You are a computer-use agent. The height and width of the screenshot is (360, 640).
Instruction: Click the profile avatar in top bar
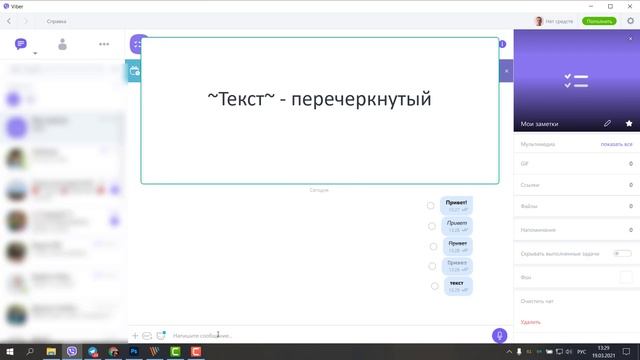[539, 21]
